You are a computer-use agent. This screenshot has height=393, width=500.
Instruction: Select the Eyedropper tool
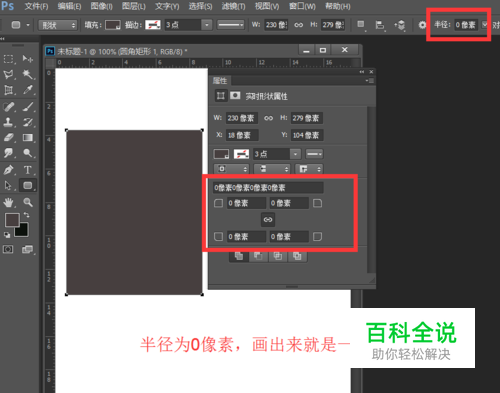click(28, 90)
